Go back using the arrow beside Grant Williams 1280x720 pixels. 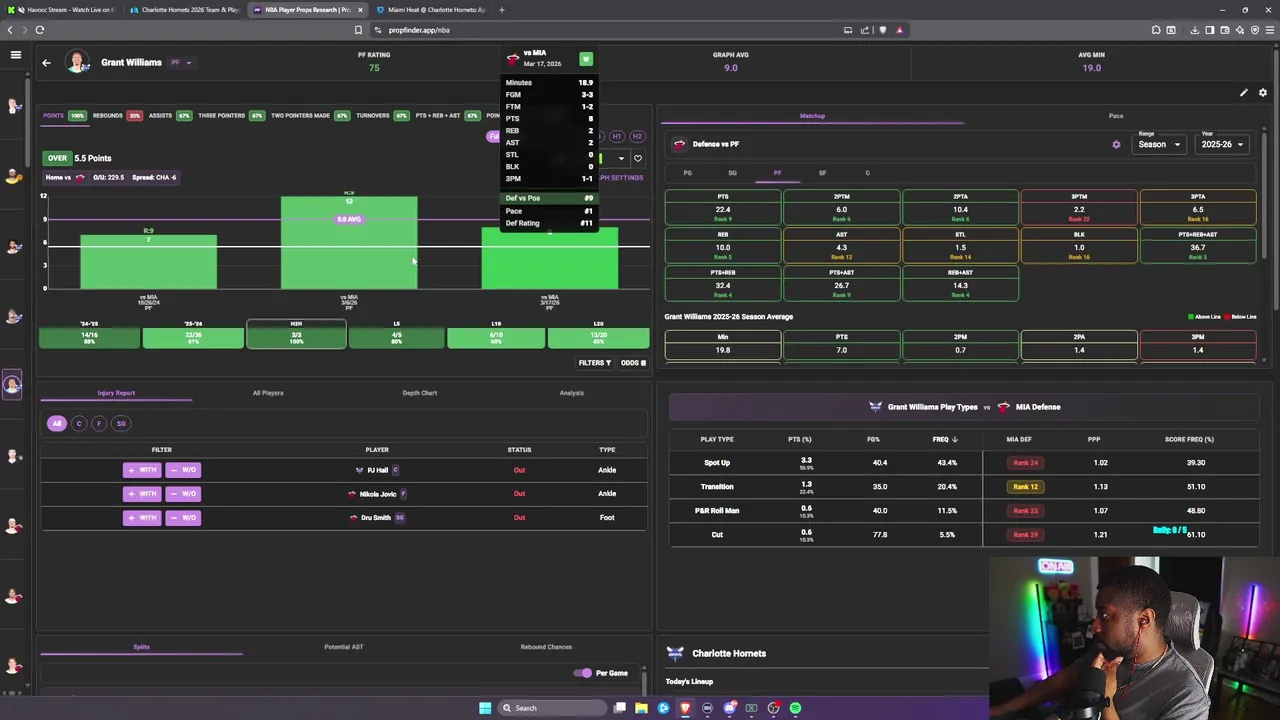click(46, 63)
